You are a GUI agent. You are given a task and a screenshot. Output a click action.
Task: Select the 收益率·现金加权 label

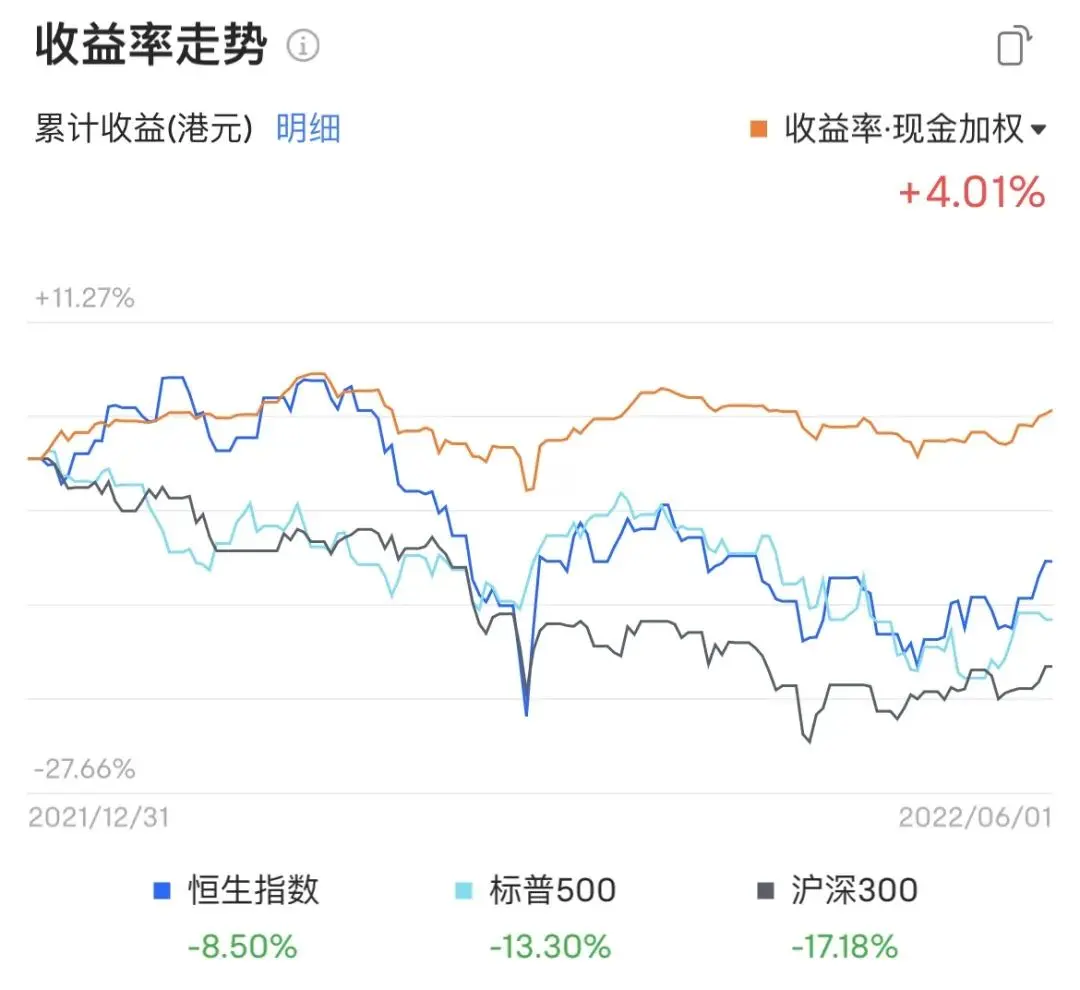point(904,129)
